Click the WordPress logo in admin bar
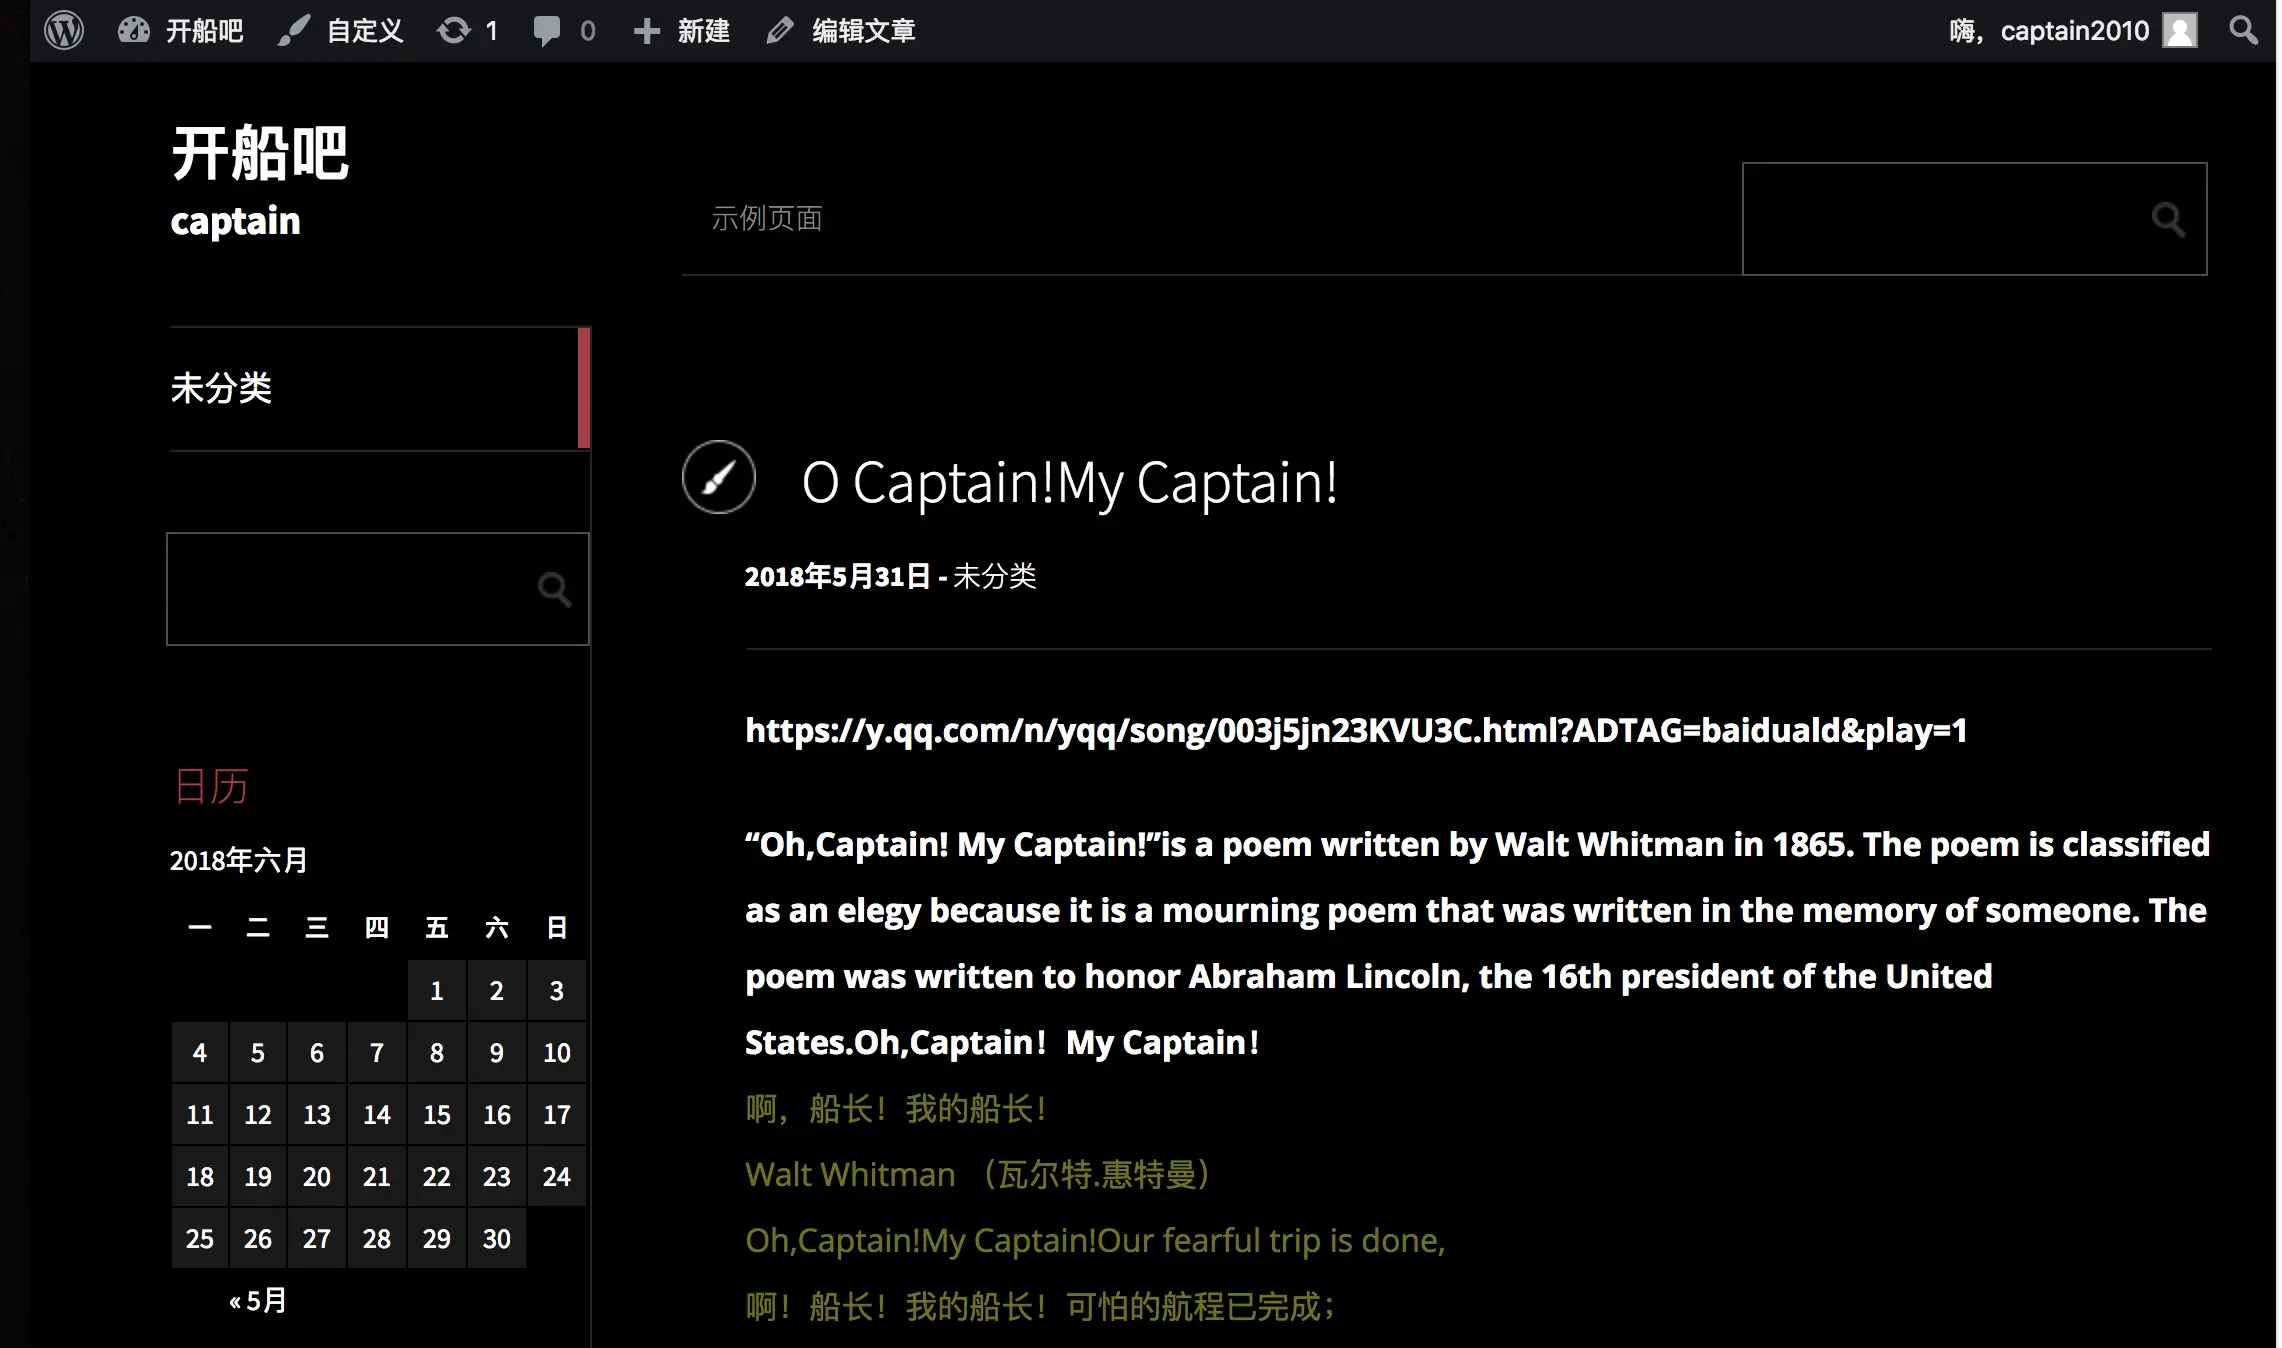The height and width of the screenshot is (1348, 2282). (63, 30)
